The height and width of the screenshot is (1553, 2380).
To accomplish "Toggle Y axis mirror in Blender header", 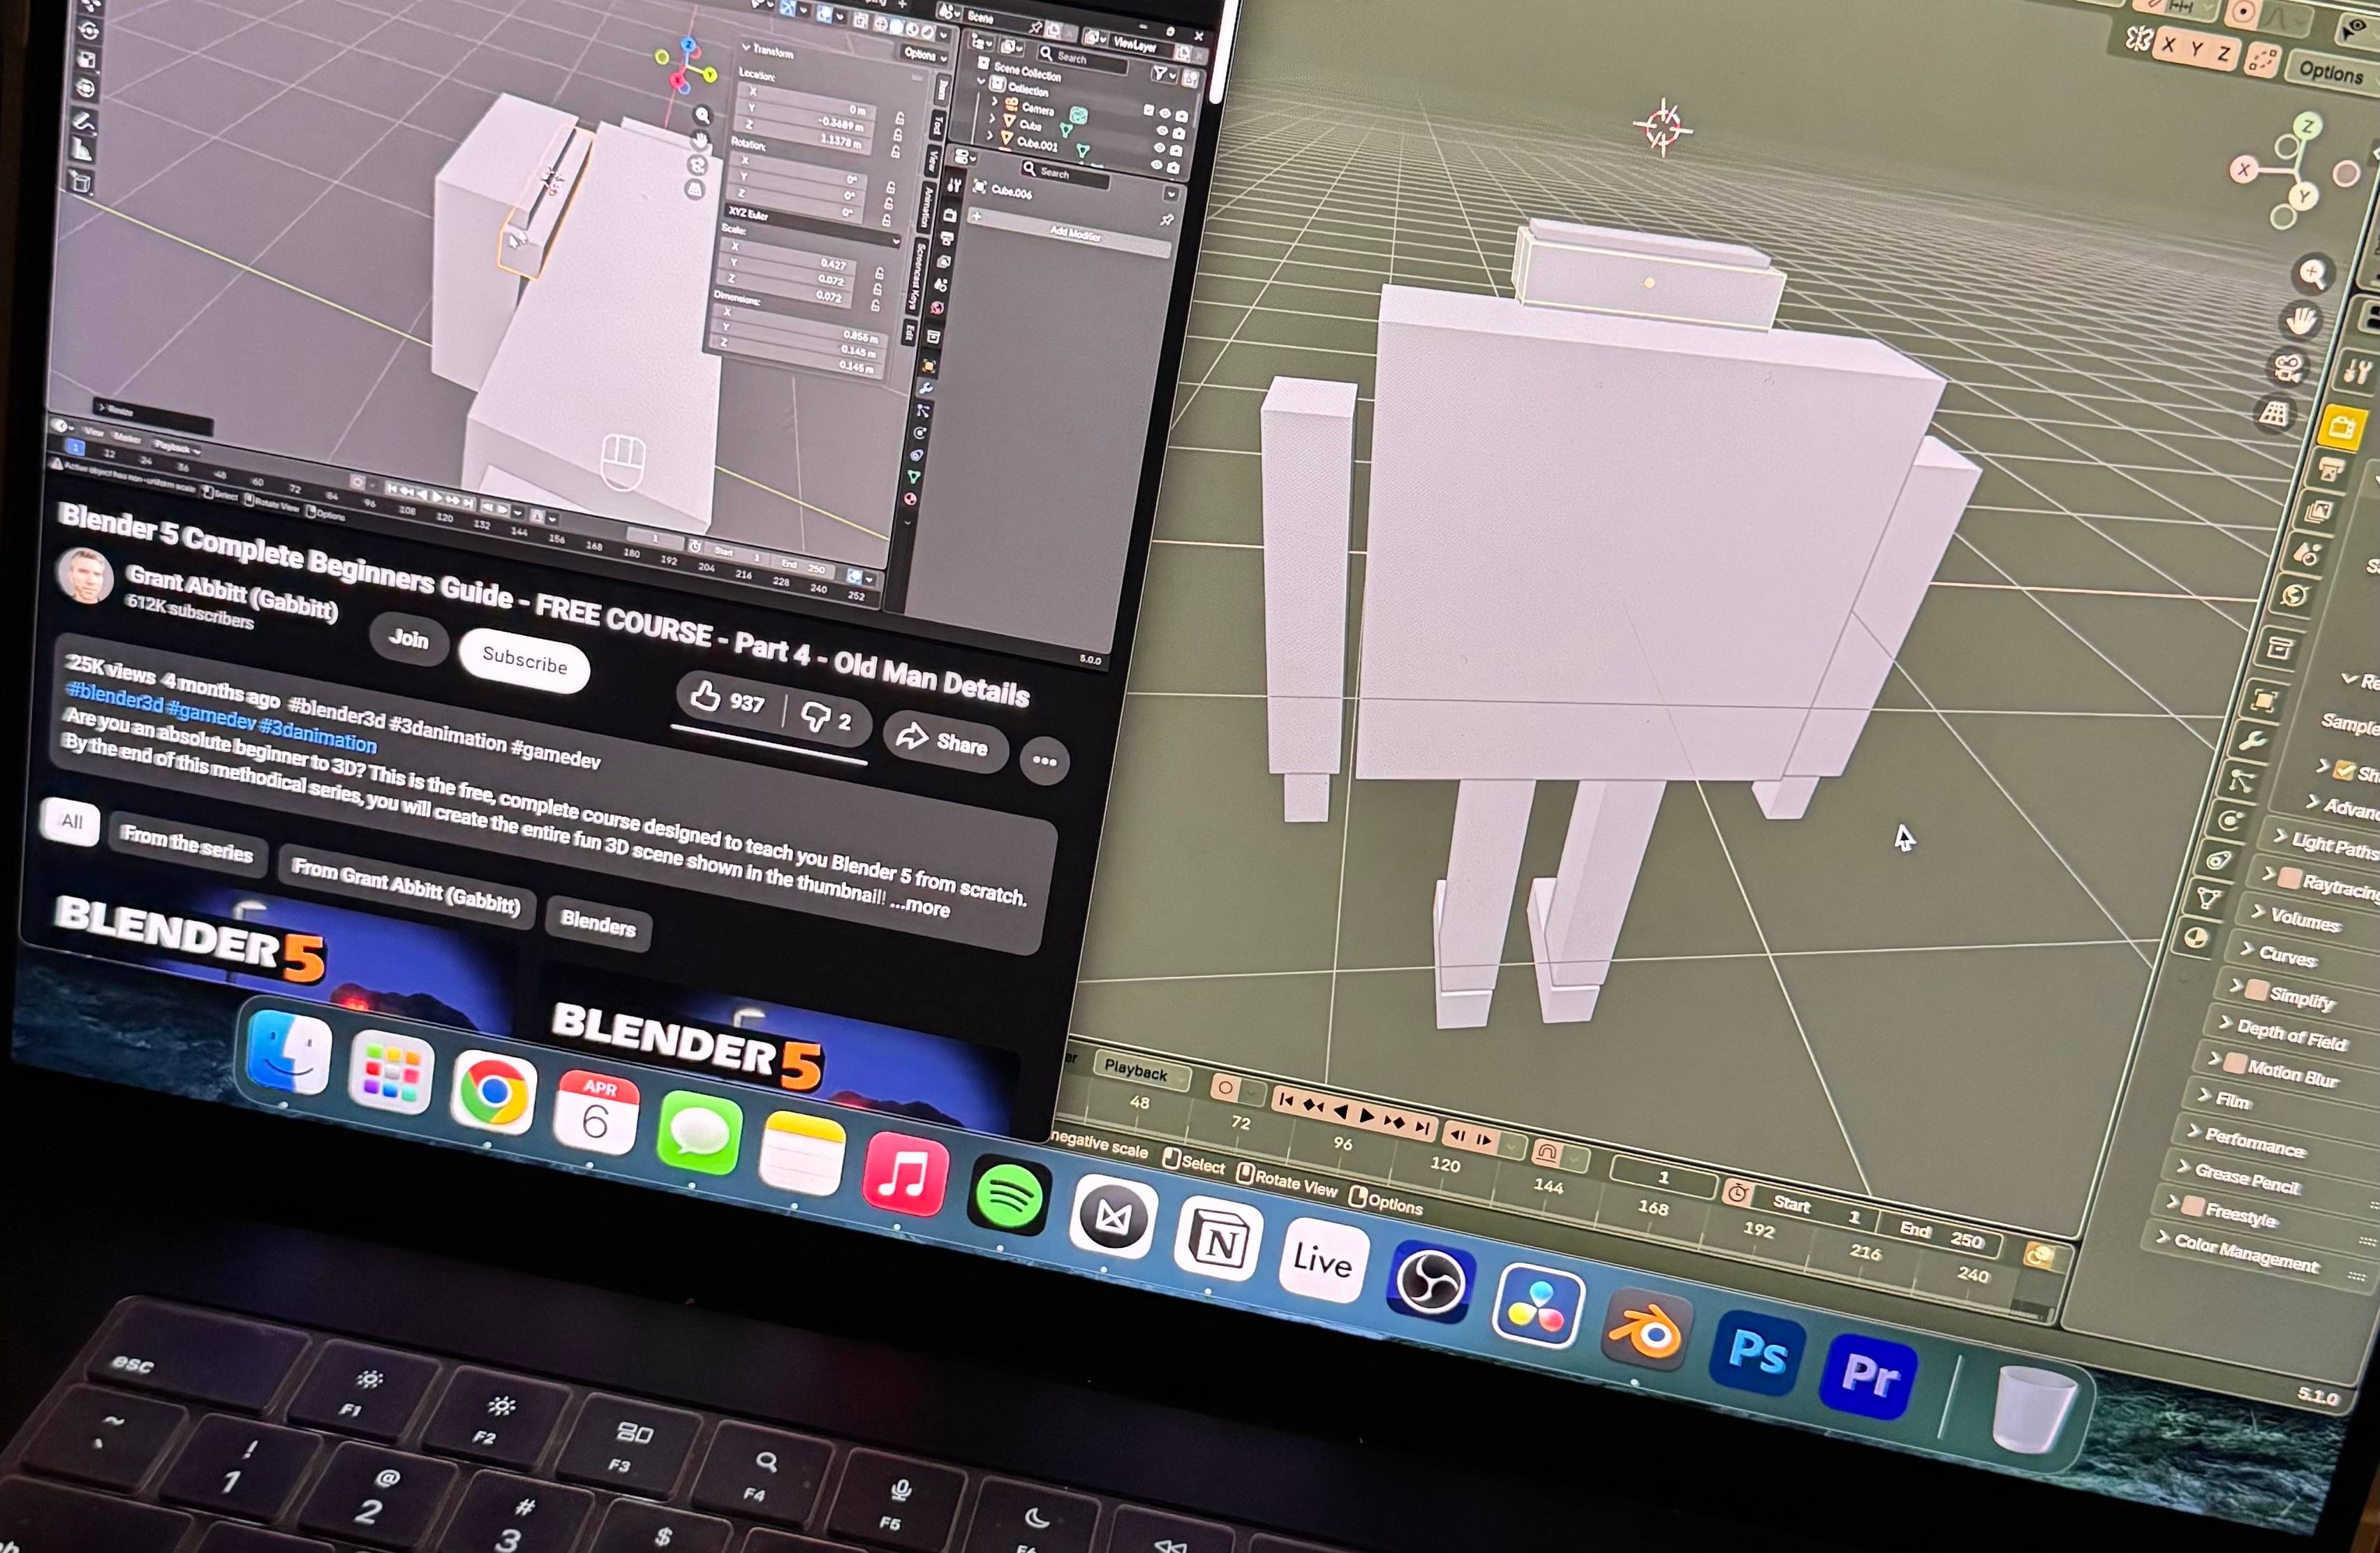I will click(2196, 49).
